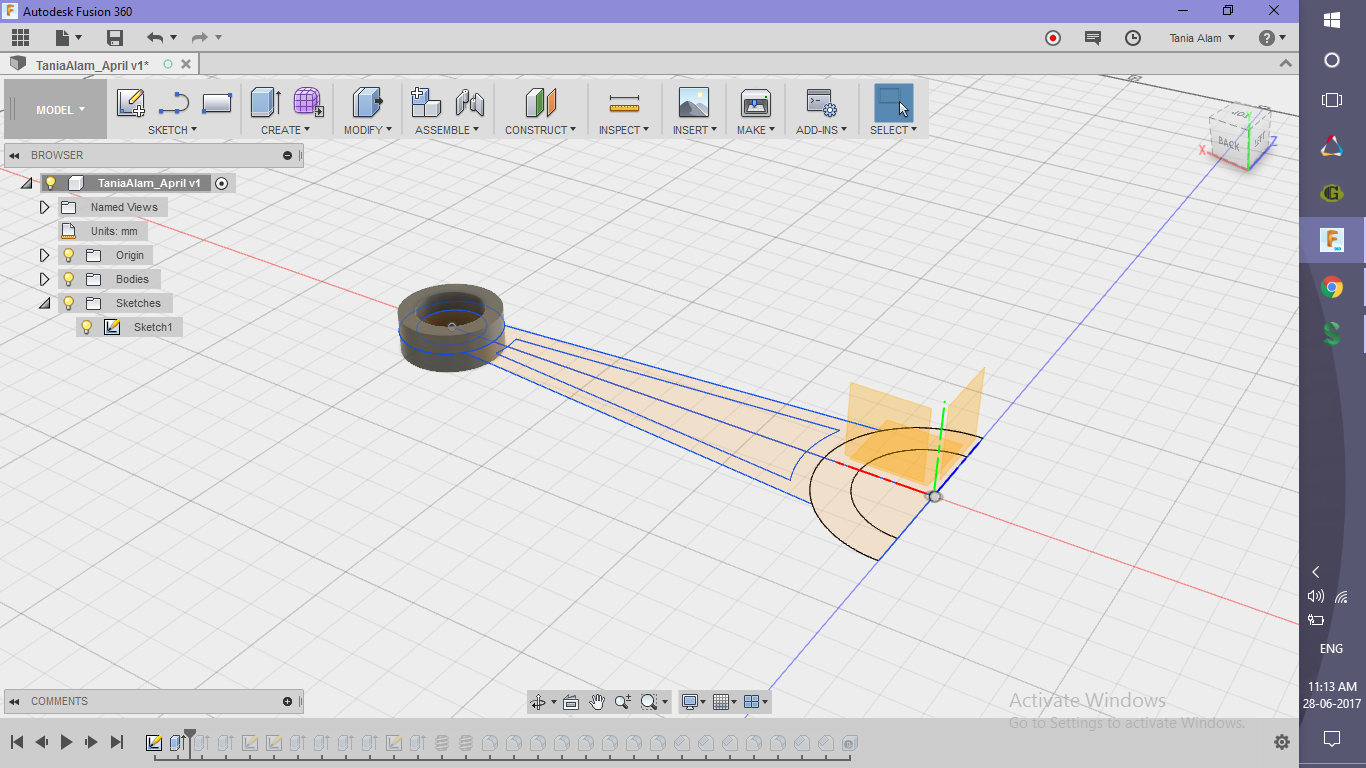Close the TaniaAlam_April v1 document tab
The height and width of the screenshot is (768, 1366).
[186, 64]
